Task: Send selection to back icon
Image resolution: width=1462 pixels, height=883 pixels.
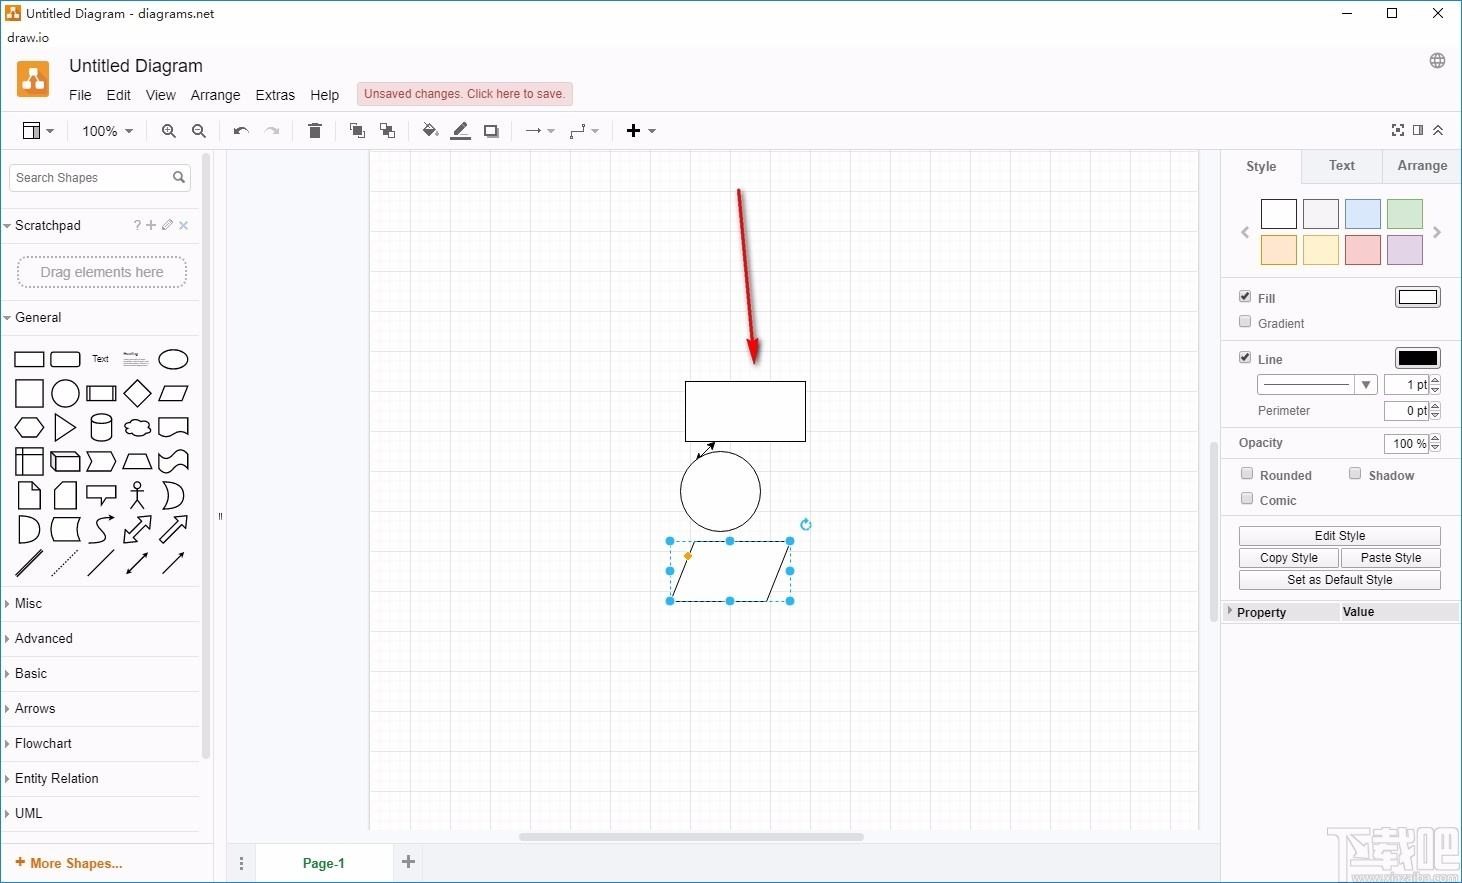Action: pos(387,131)
